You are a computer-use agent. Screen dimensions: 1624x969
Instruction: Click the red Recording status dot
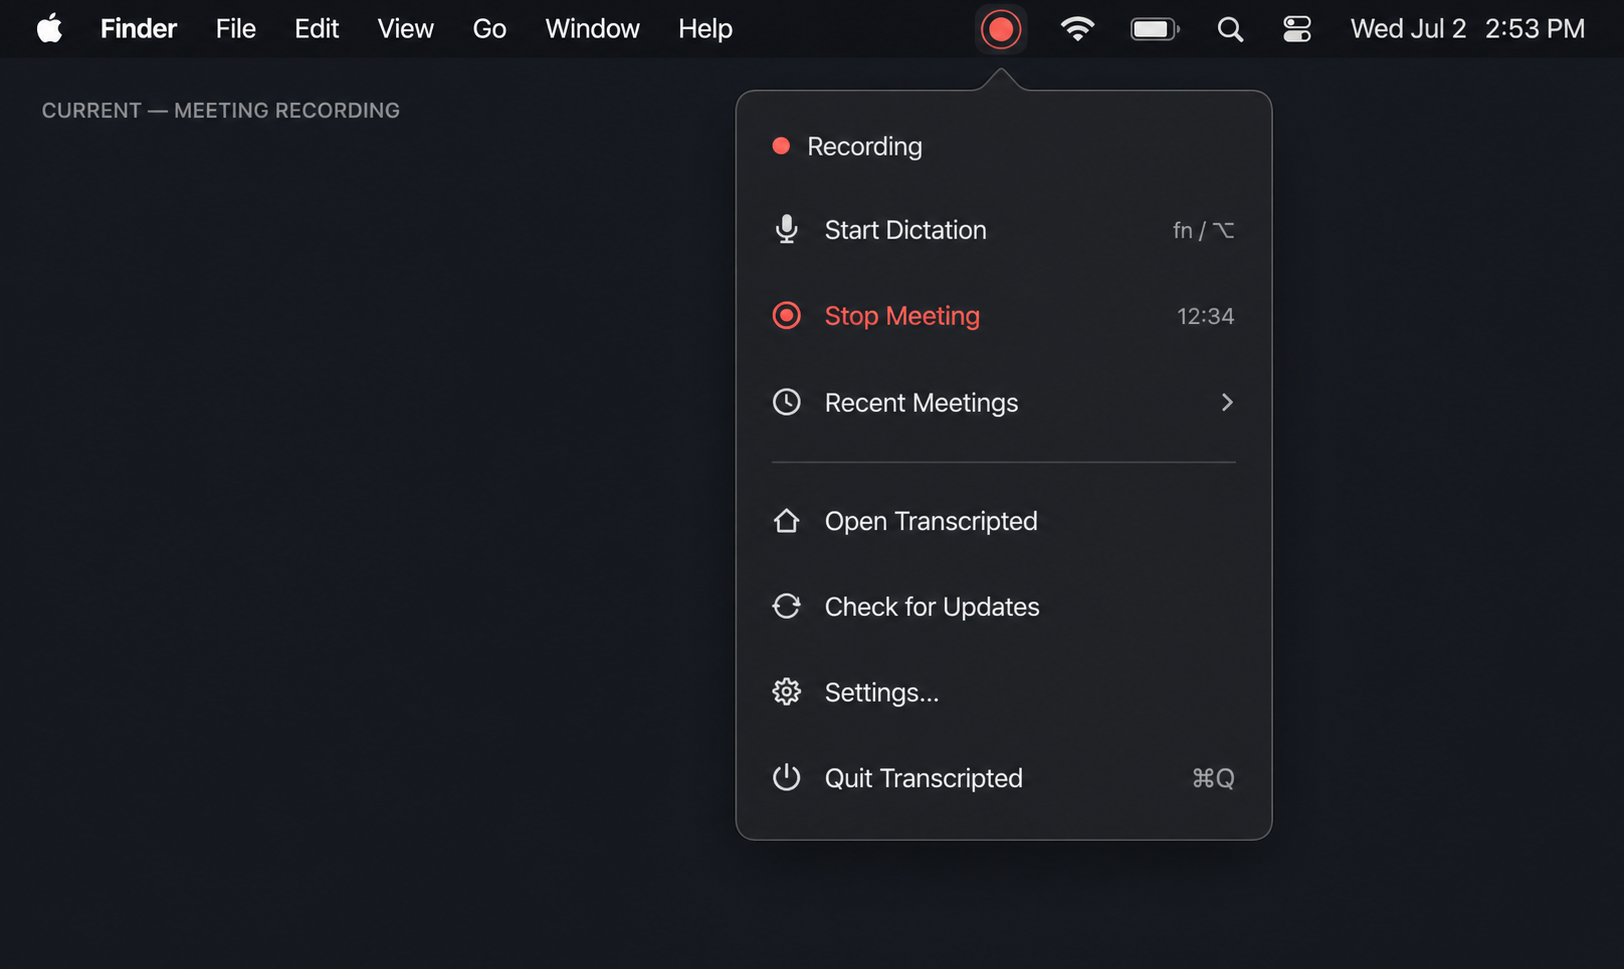click(x=781, y=146)
